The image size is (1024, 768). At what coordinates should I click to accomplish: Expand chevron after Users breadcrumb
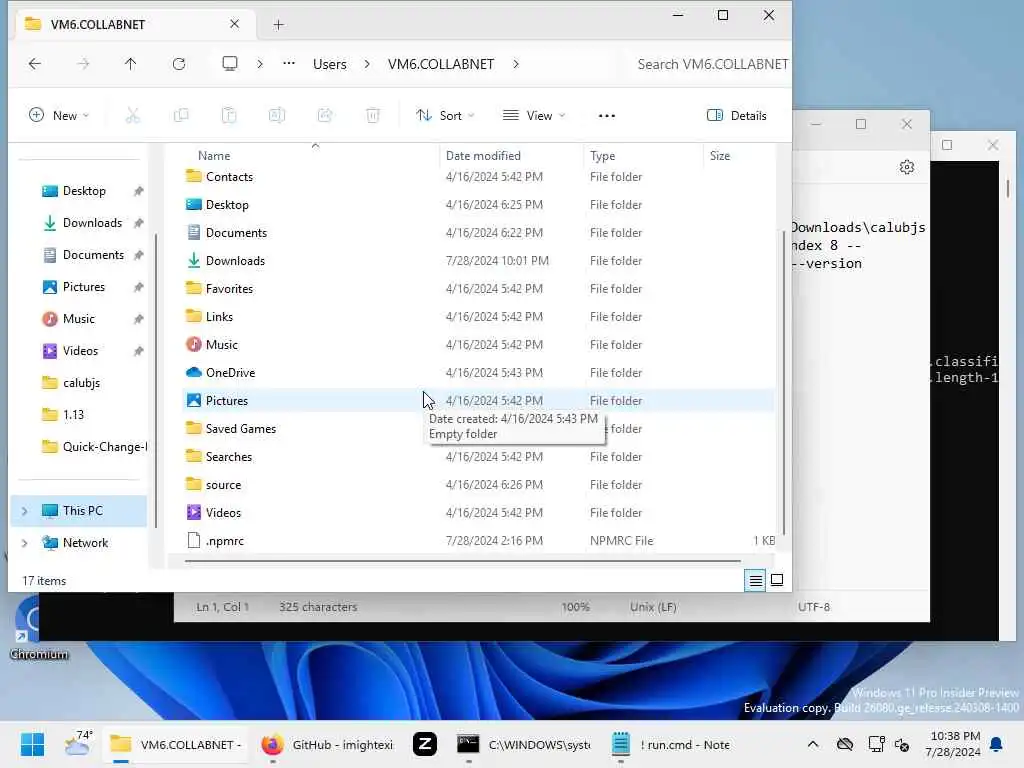click(x=367, y=63)
